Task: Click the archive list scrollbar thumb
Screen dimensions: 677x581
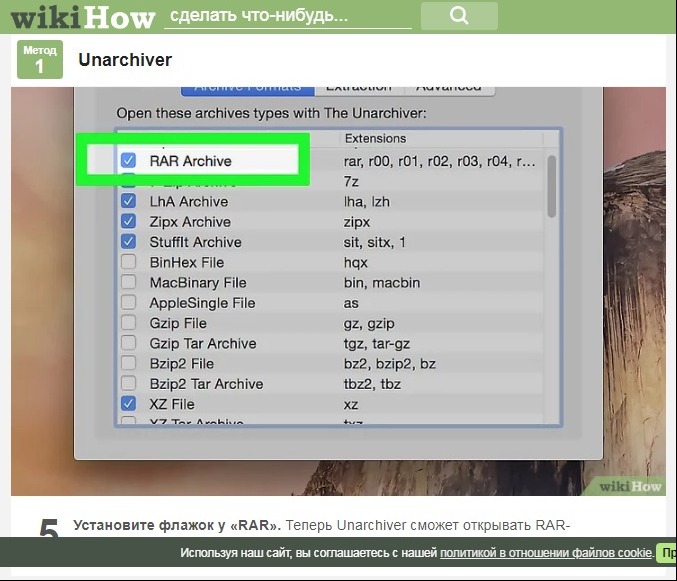Action: tap(551, 186)
